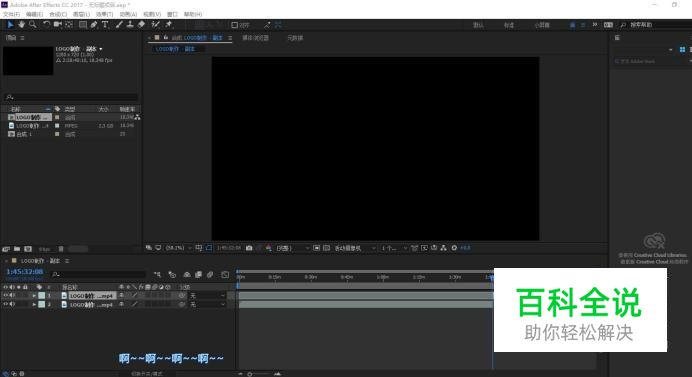
Task: Click the interpret footage icon in Project panel
Action: click(x=6, y=249)
